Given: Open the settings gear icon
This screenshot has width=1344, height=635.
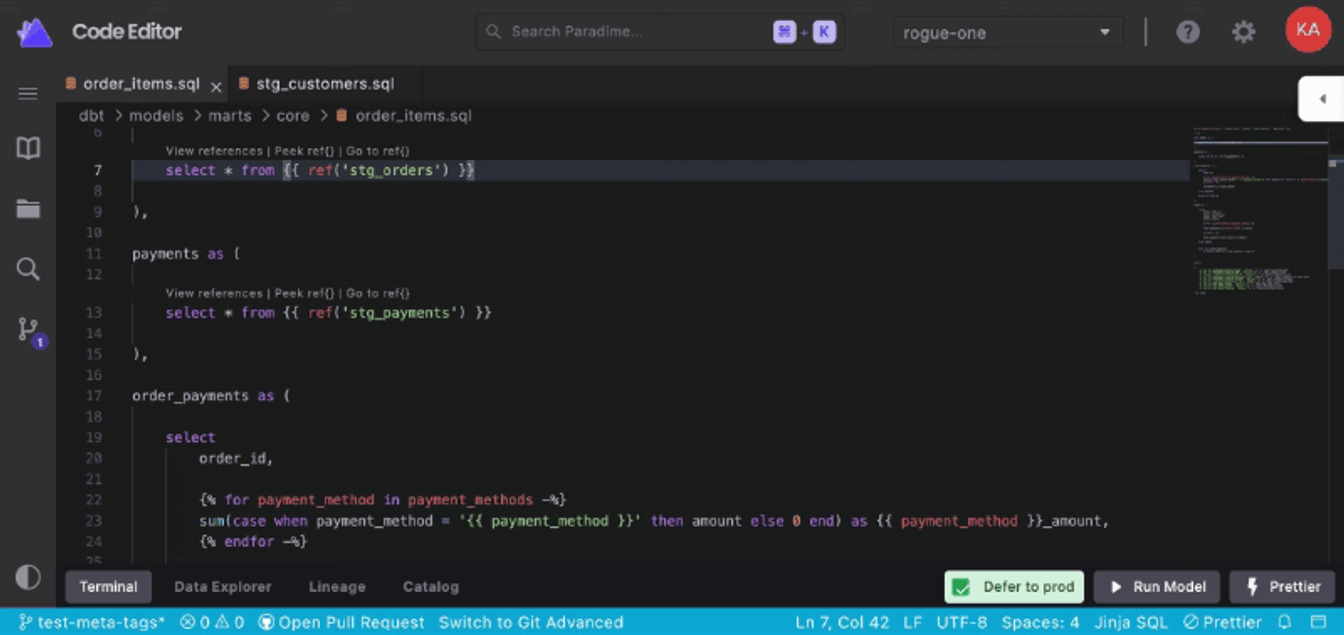Looking at the screenshot, I should [x=1243, y=32].
